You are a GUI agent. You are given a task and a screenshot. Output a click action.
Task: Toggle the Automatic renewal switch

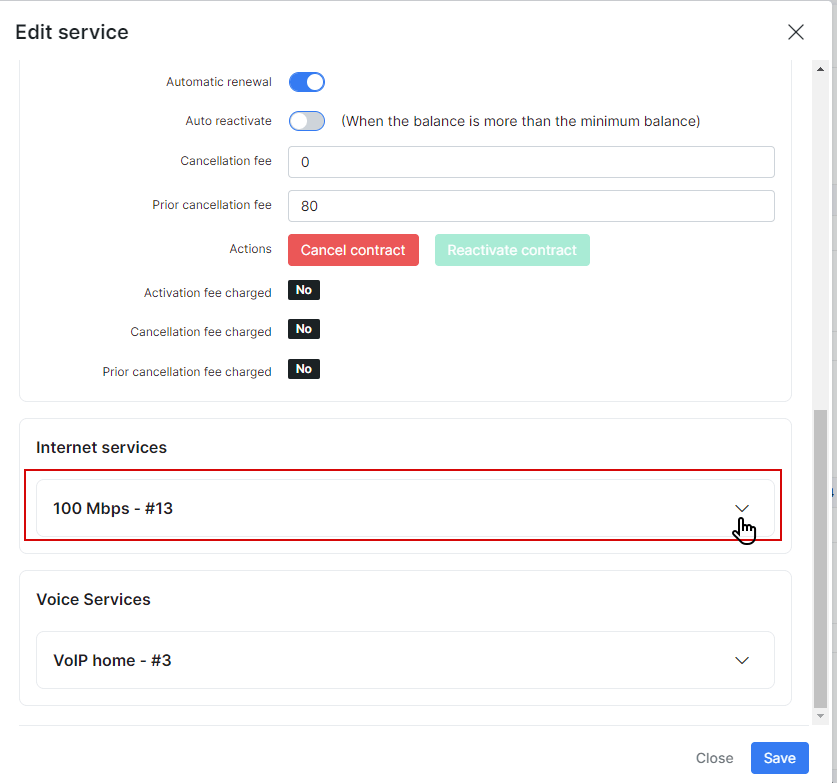tap(306, 82)
